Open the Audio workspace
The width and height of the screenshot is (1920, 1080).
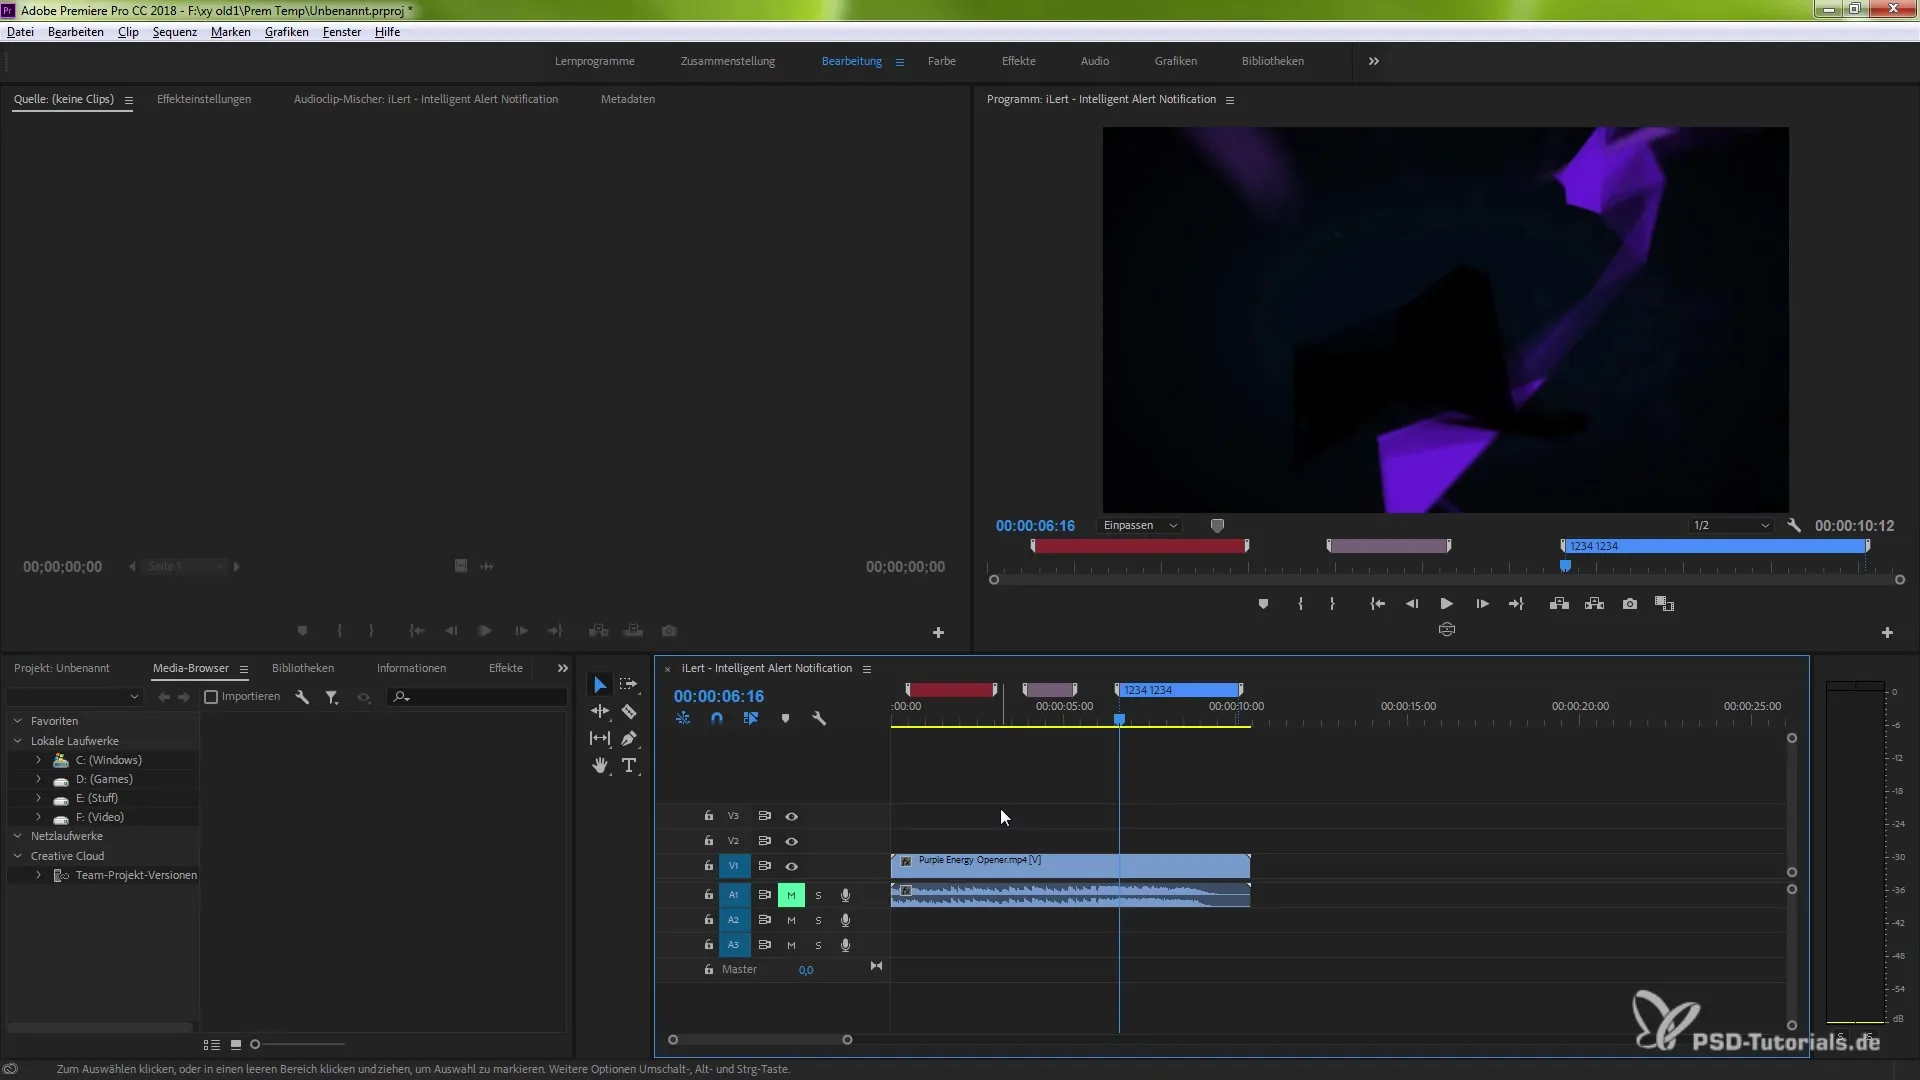click(x=1094, y=61)
